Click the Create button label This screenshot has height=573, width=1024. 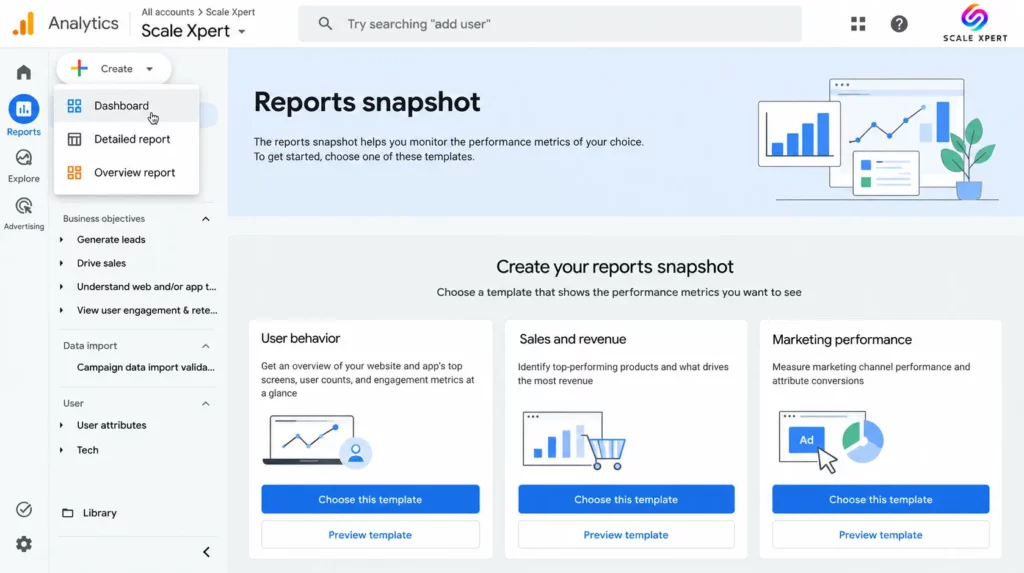[116, 69]
